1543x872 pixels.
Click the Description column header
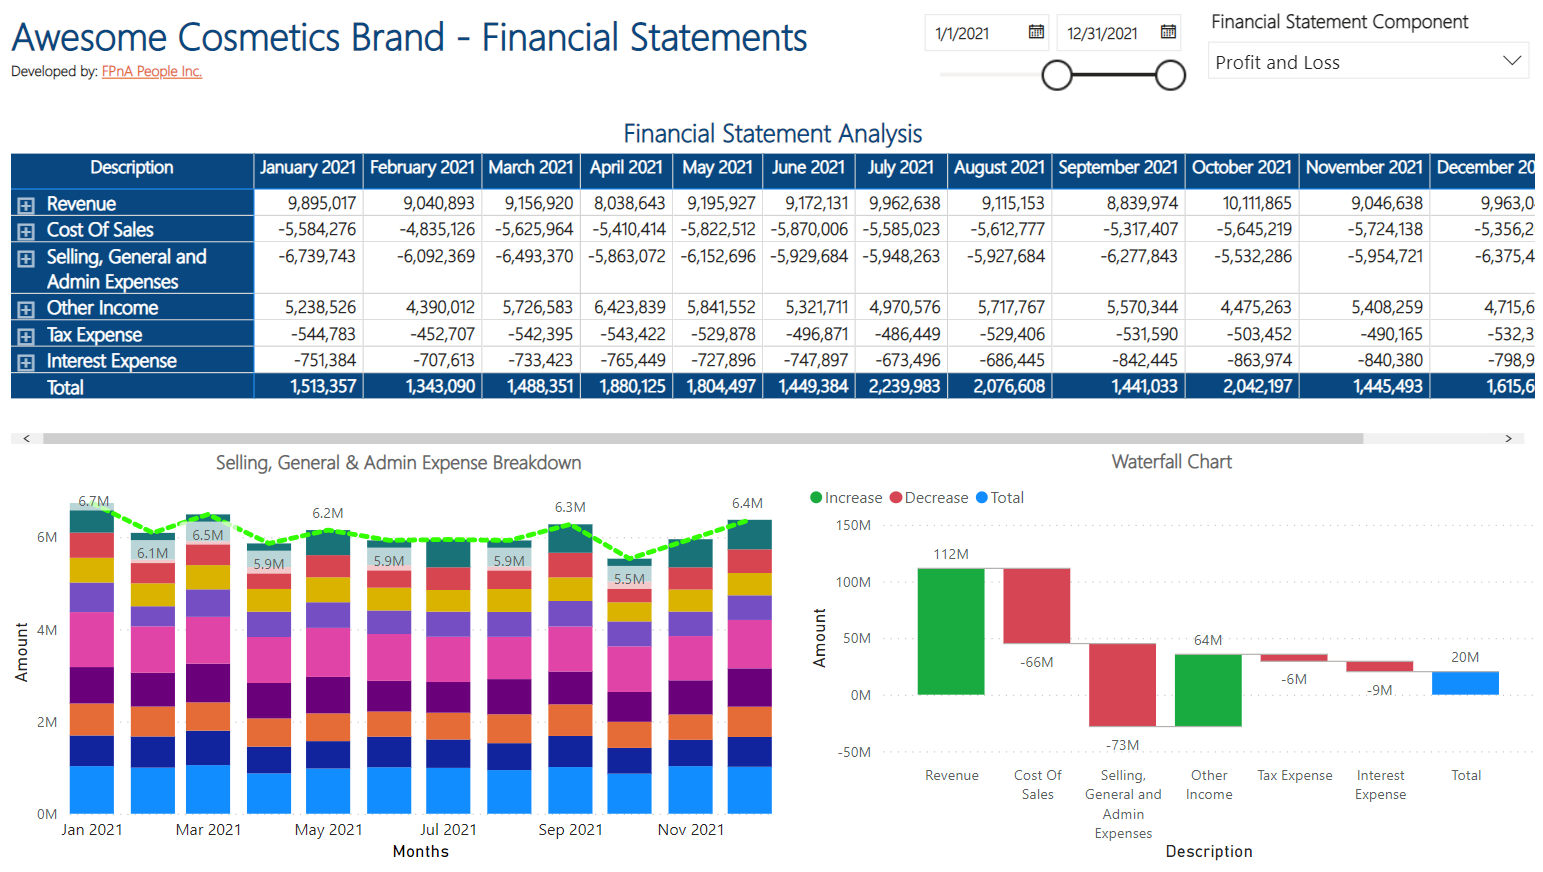tap(131, 168)
